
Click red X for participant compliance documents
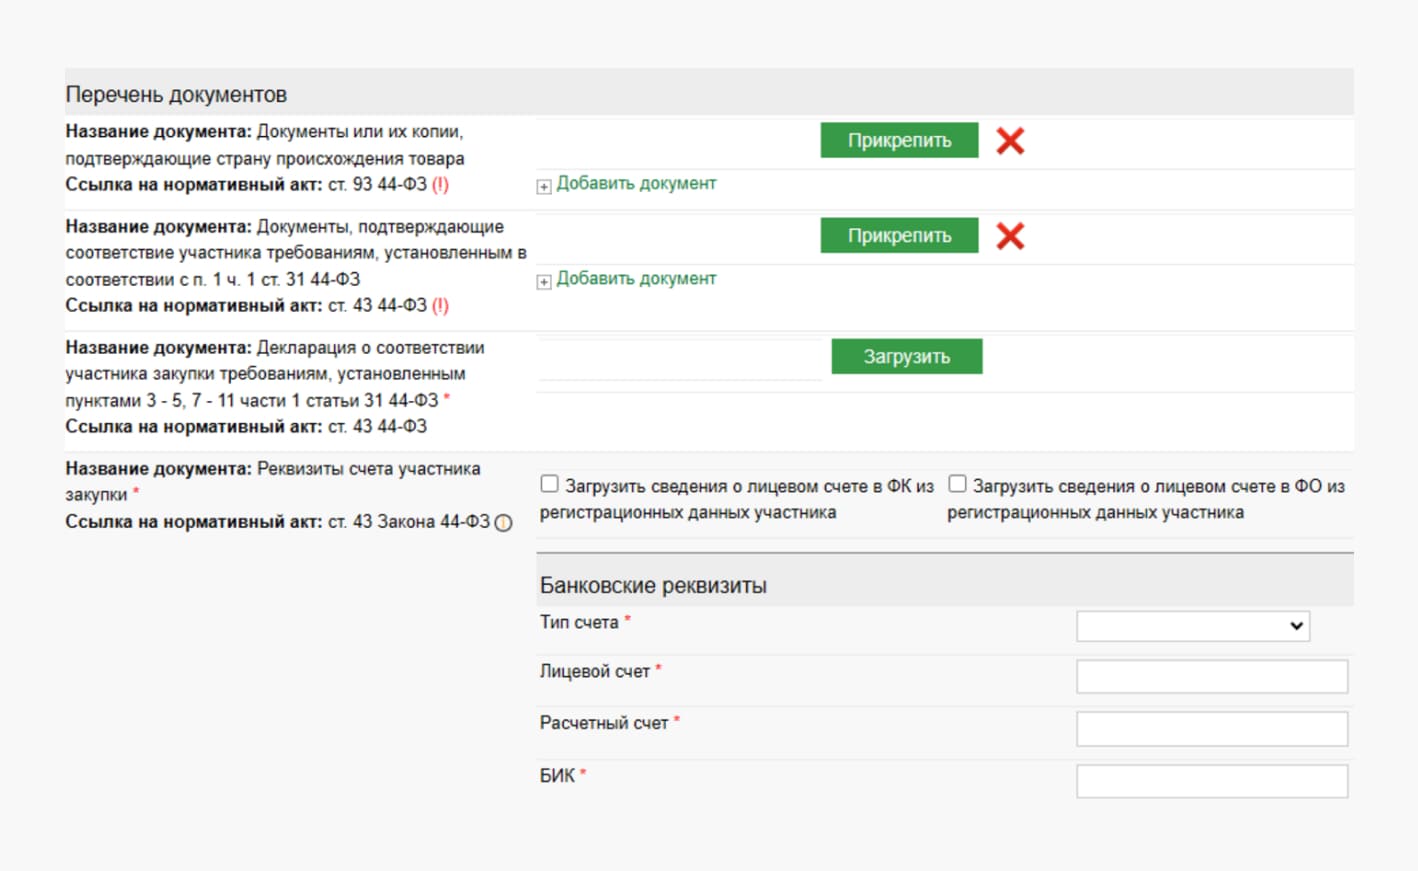[1010, 236]
